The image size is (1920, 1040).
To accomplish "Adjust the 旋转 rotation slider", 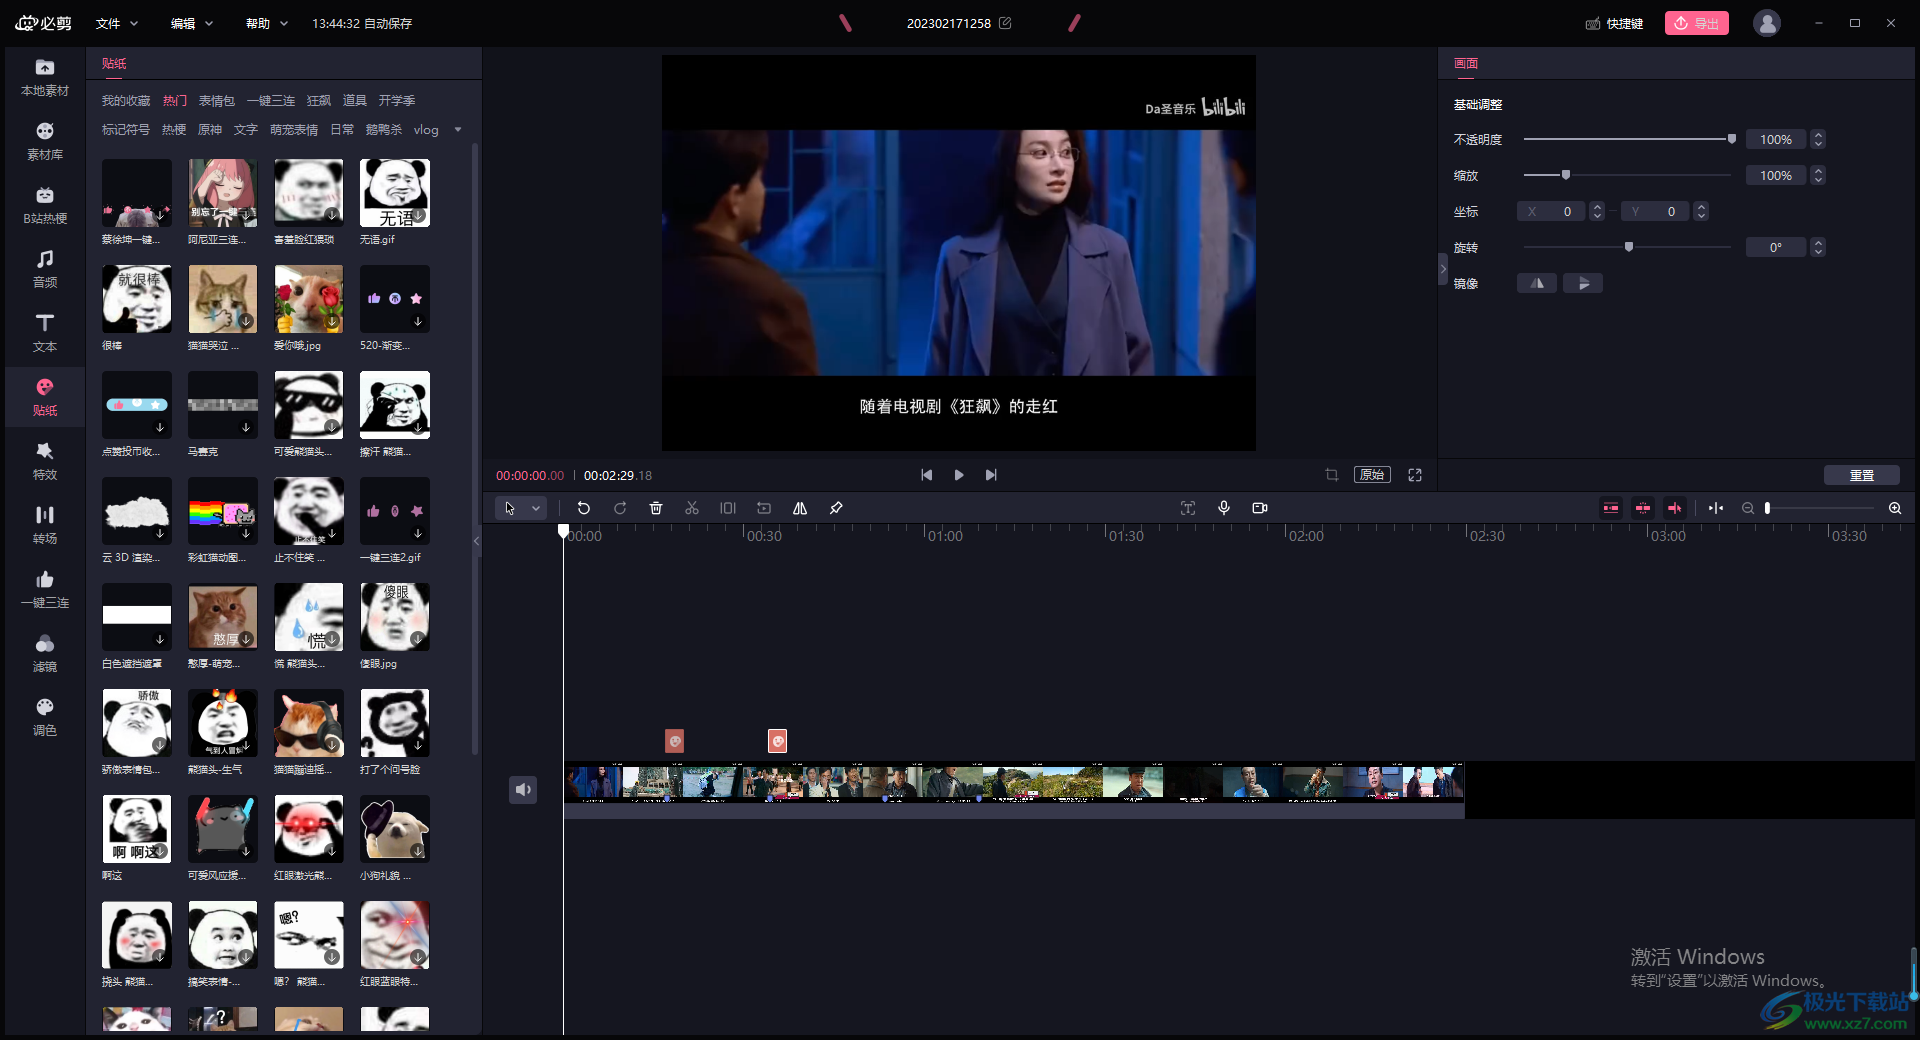I will tap(1628, 247).
